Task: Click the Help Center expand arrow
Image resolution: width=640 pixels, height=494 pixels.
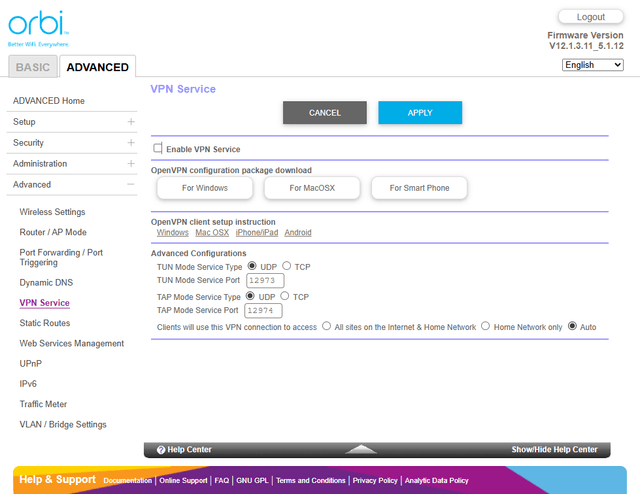Action: (361, 449)
